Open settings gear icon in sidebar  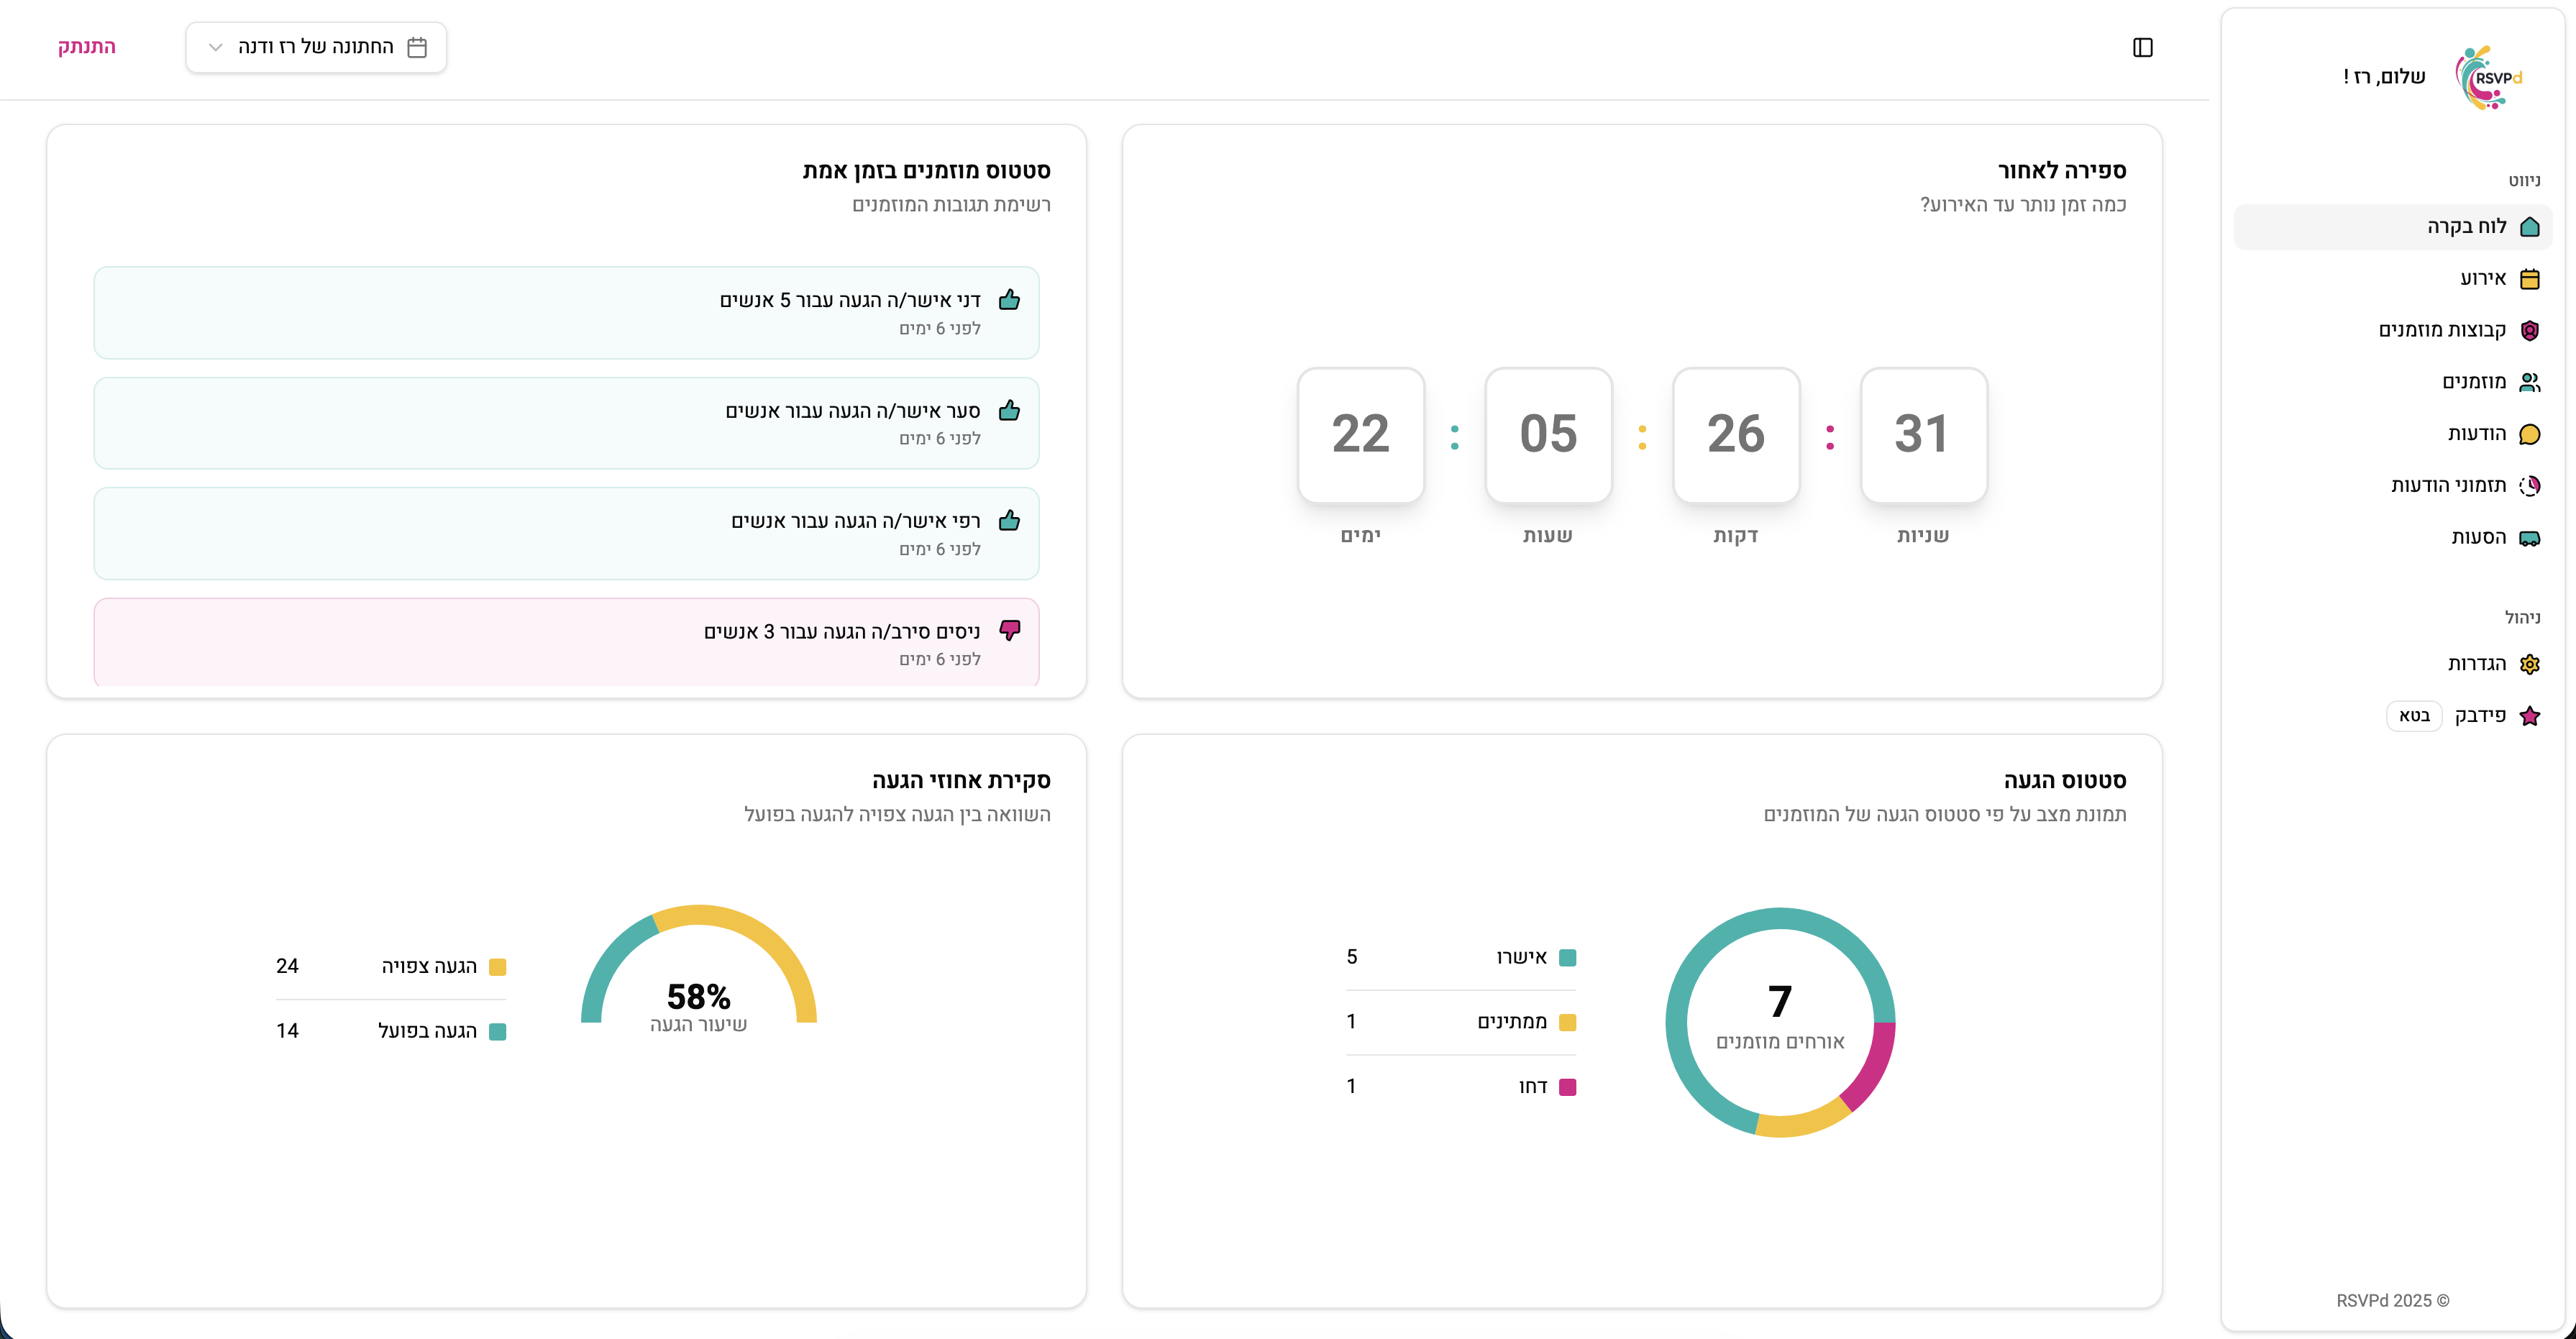point(2529,664)
